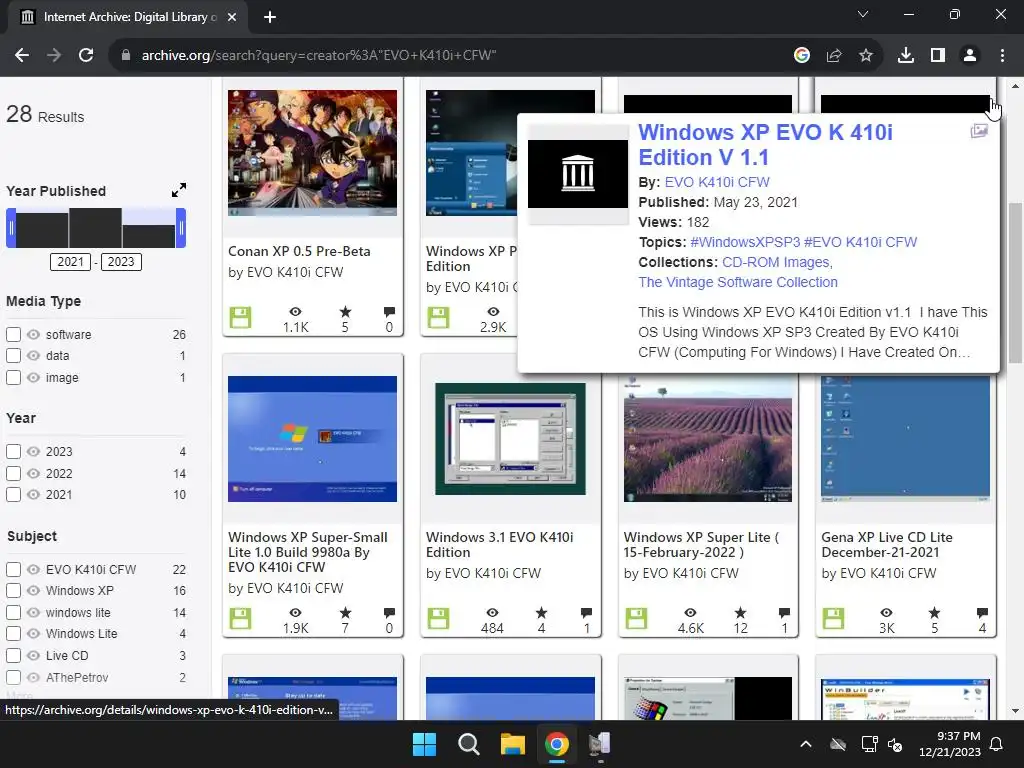Open File Explorer from taskbar
The height and width of the screenshot is (768, 1024).
pos(513,744)
